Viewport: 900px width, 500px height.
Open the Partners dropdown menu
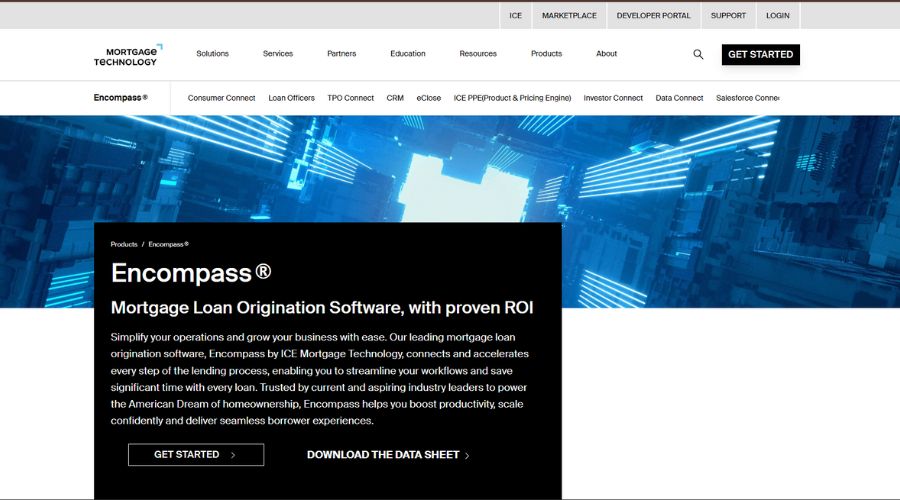point(341,54)
